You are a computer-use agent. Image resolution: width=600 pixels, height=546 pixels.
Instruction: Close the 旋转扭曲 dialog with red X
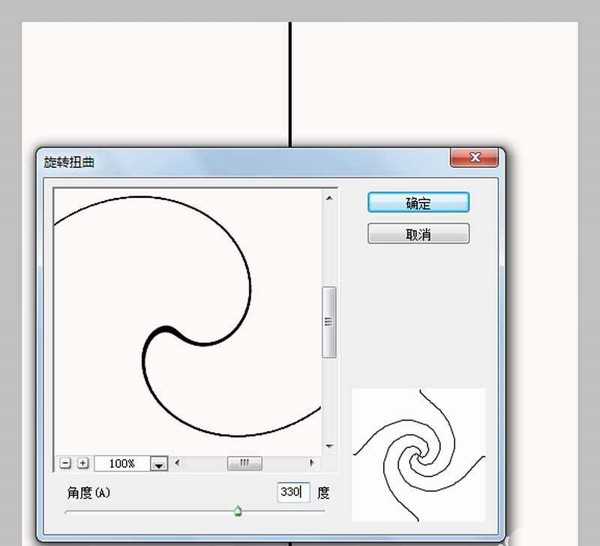click(474, 158)
